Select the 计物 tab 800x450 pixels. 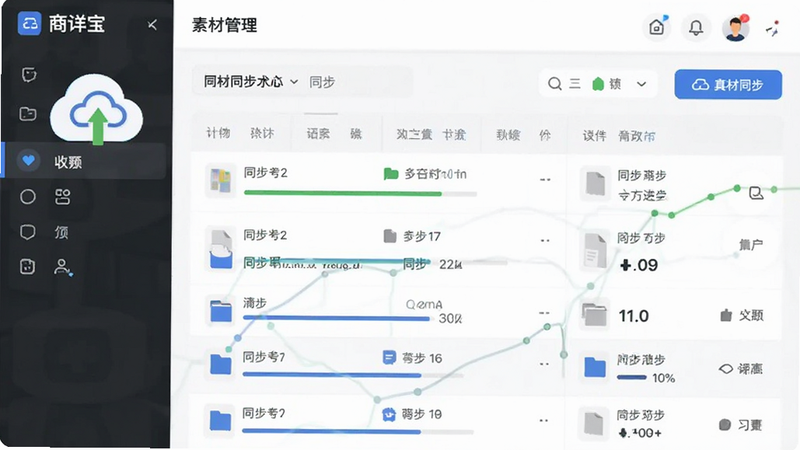coord(218,133)
